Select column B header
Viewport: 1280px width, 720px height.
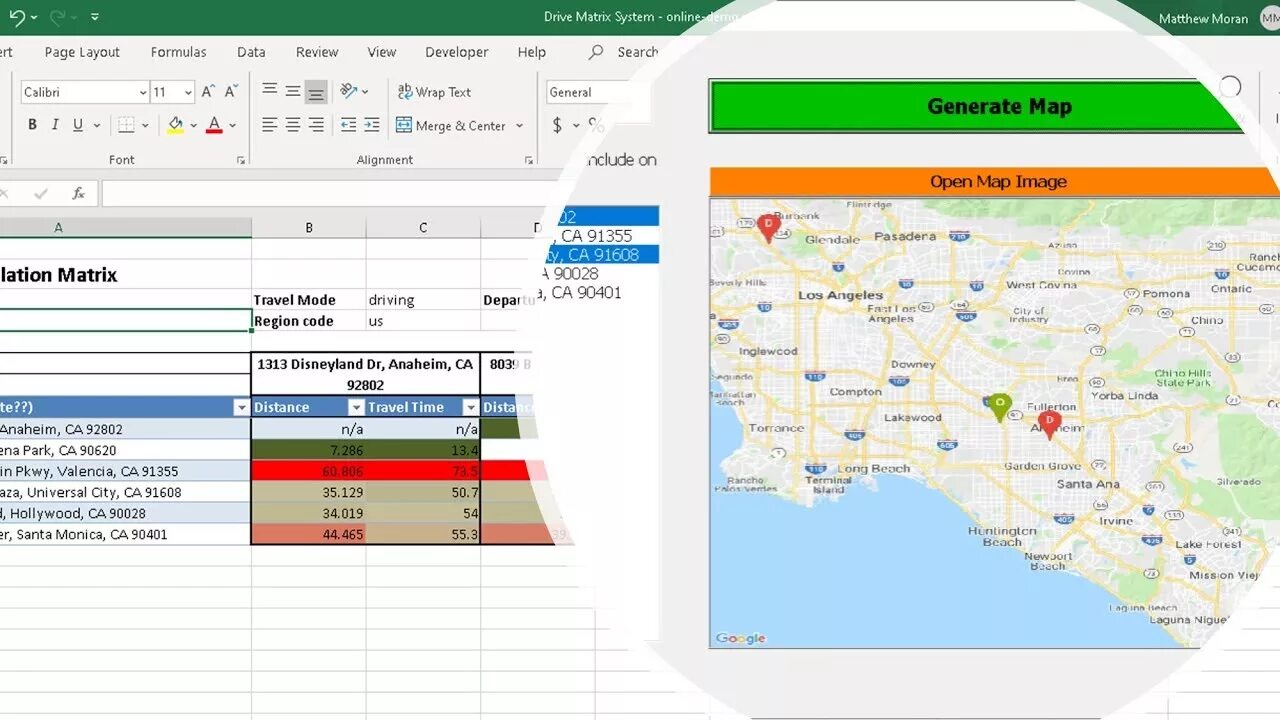pyautogui.click(x=309, y=228)
